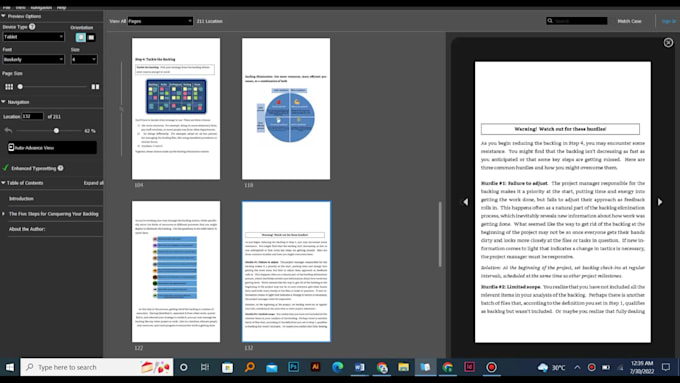Expand The Five Steps chapter entry

pyautogui.click(x=3, y=214)
